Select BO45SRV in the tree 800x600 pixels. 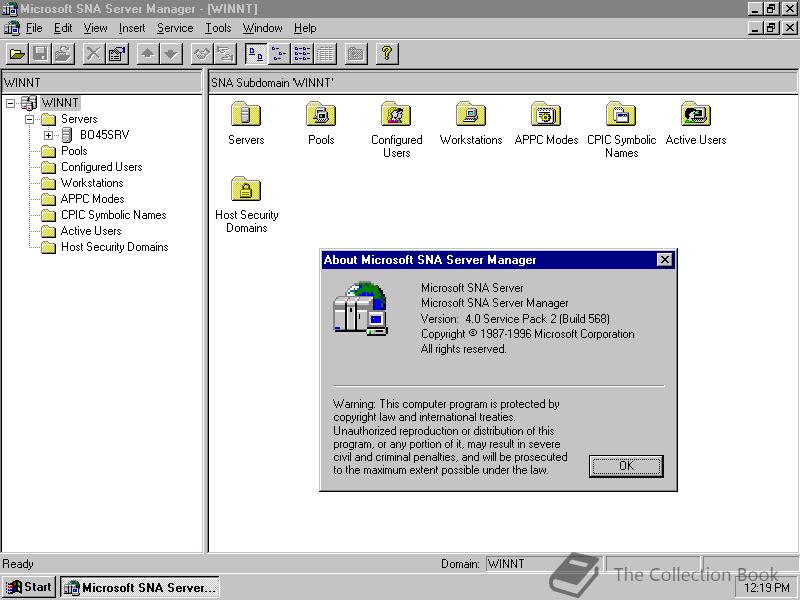[x=105, y=135]
